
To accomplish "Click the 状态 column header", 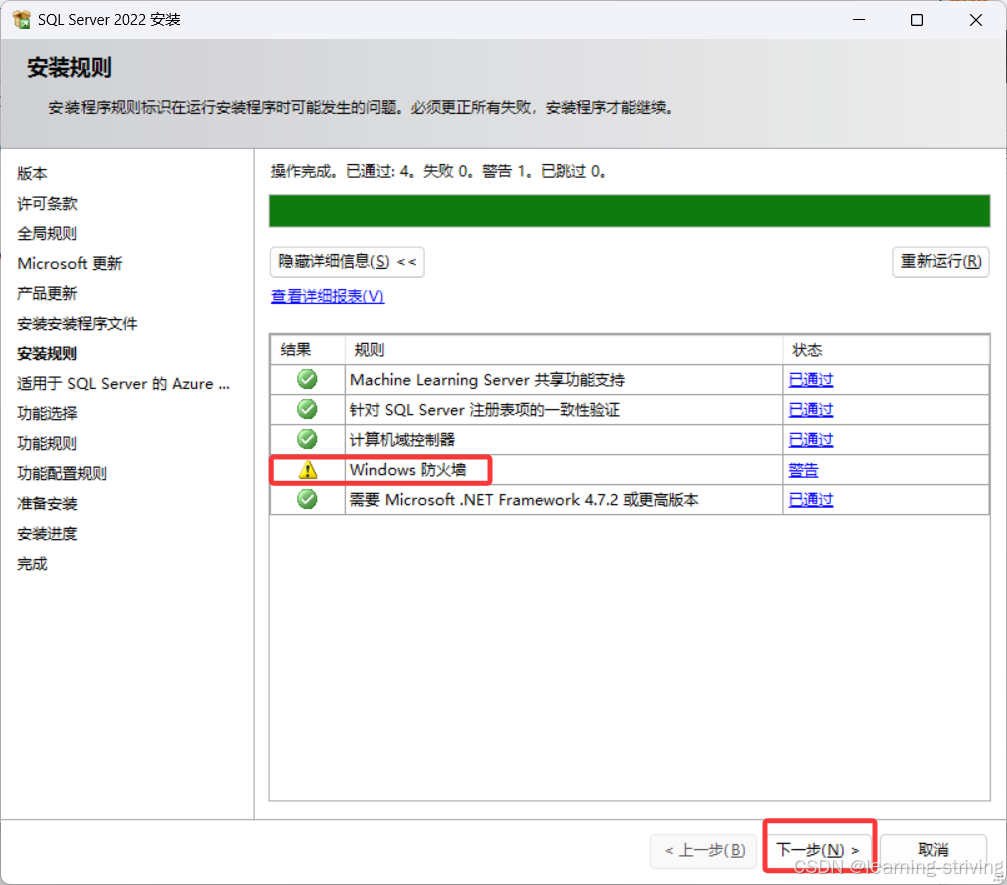I will [886, 350].
